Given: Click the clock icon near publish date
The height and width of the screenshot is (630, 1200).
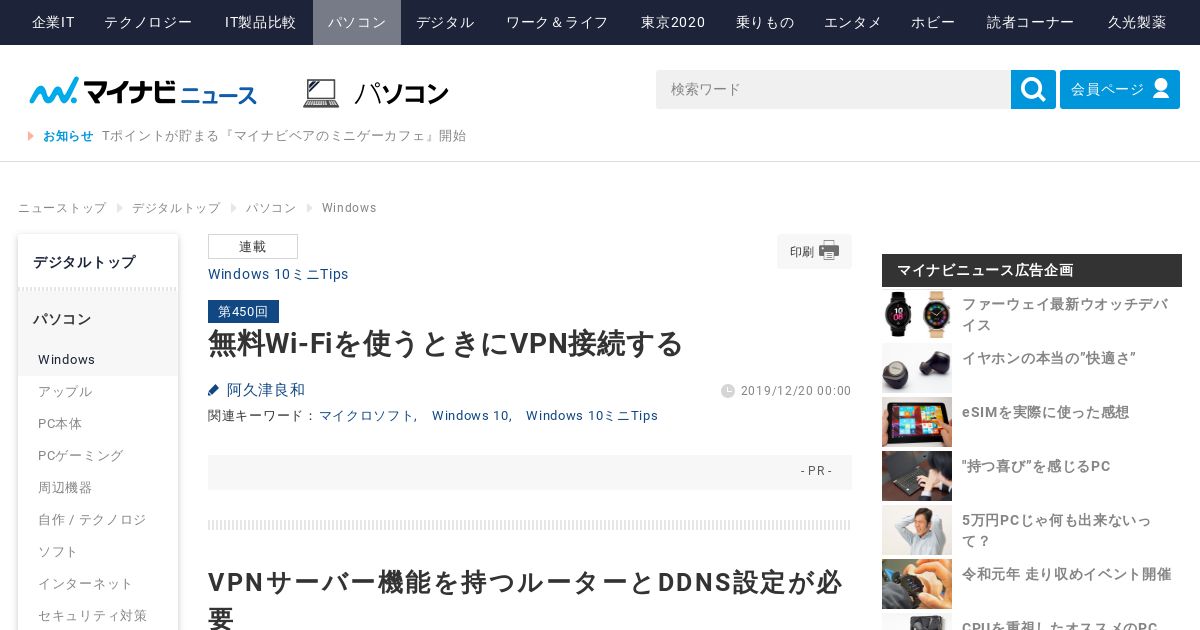Looking at the screenshot, I should point(728,391).
